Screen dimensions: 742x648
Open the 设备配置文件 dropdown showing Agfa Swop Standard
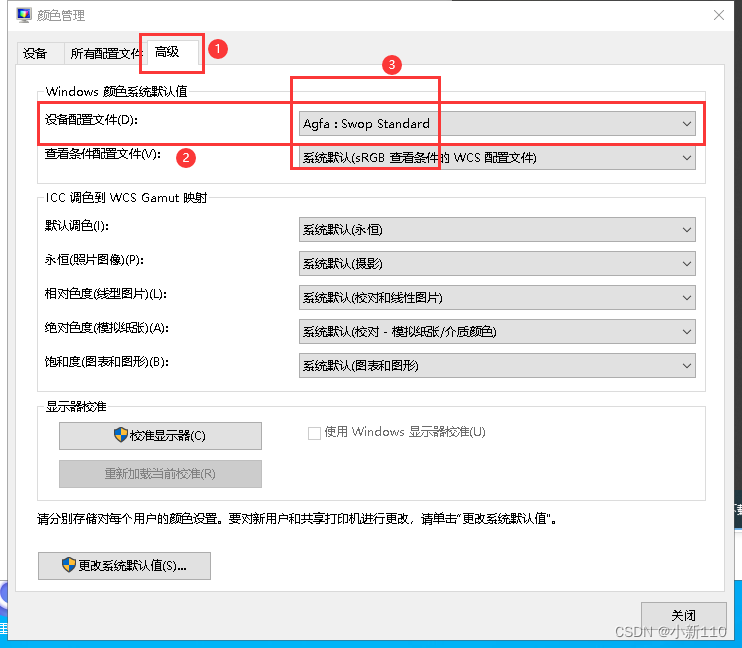coord(497,124)
